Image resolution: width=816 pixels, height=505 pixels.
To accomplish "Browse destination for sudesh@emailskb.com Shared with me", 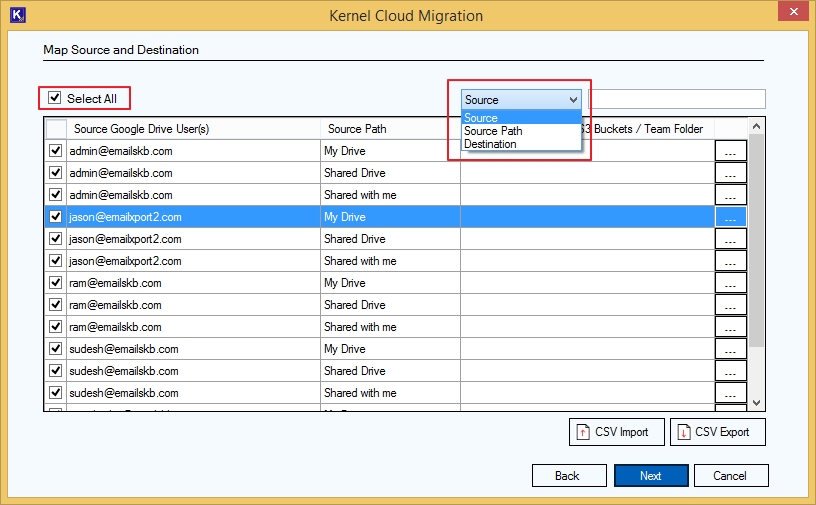I will pyautogui.click(x=731, y=393).
